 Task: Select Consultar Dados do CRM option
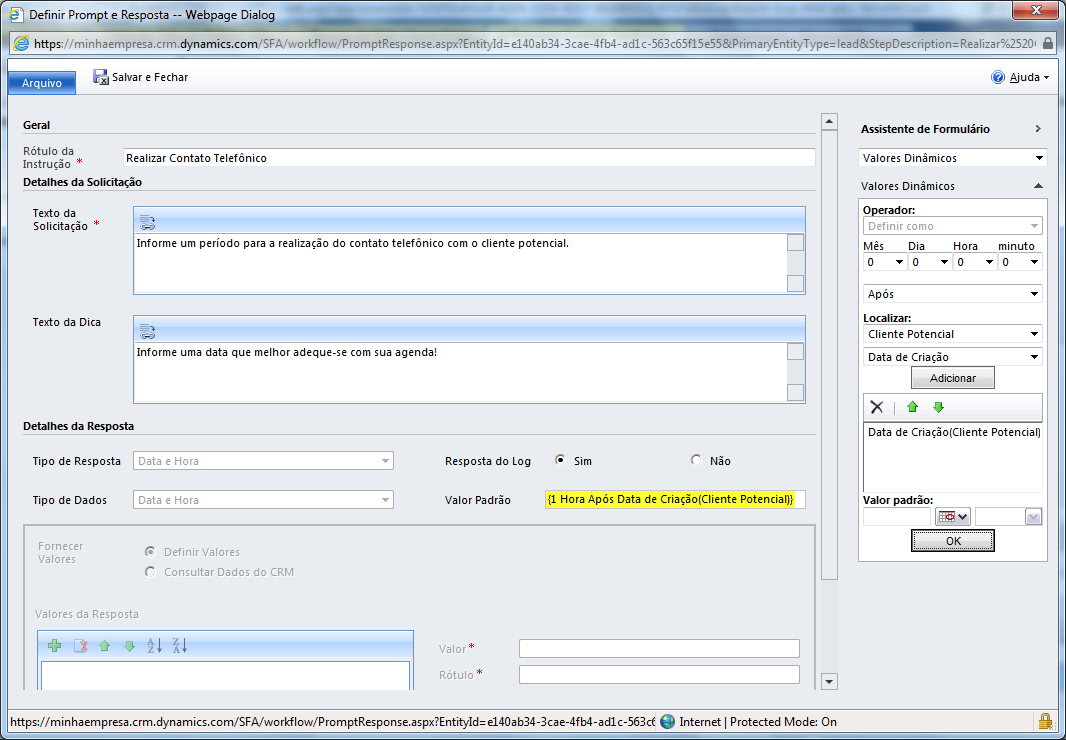(x=150, y=572)
